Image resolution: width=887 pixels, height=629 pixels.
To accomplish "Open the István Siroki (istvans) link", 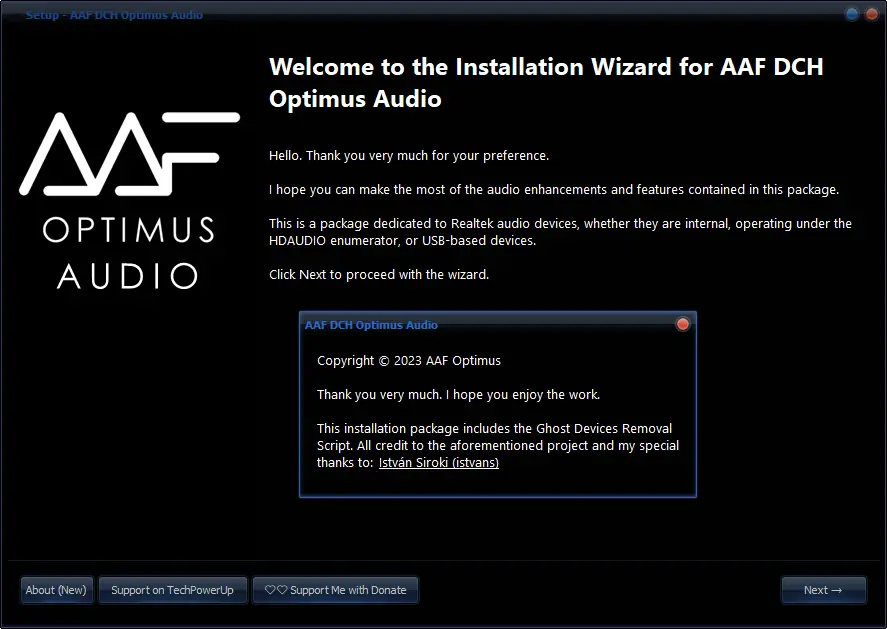I will click(x=438, y=463).
